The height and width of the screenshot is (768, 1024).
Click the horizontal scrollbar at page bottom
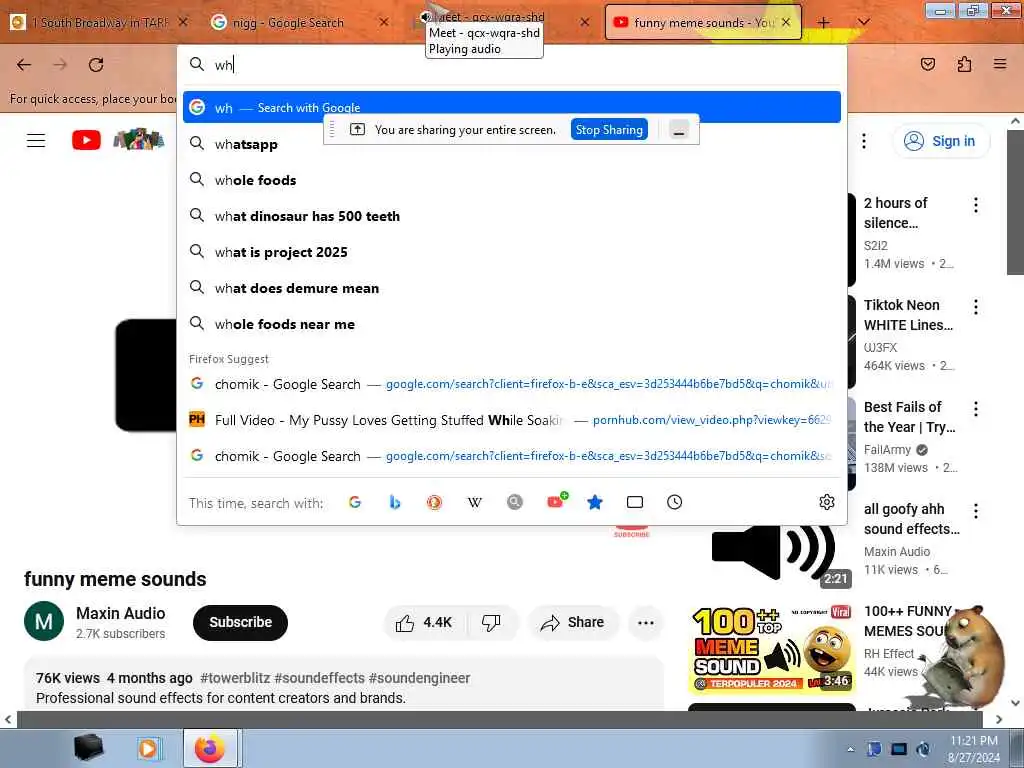point(500,720)
